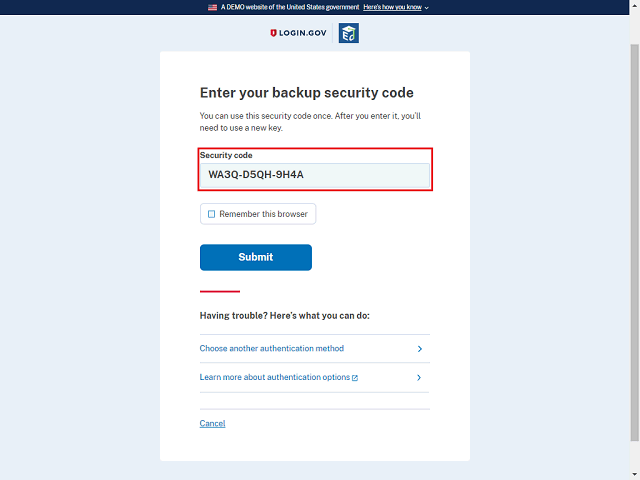This screenshot has width=640, height=480.
Task: Click the US flag icon in banner
Action: point(212,7)
